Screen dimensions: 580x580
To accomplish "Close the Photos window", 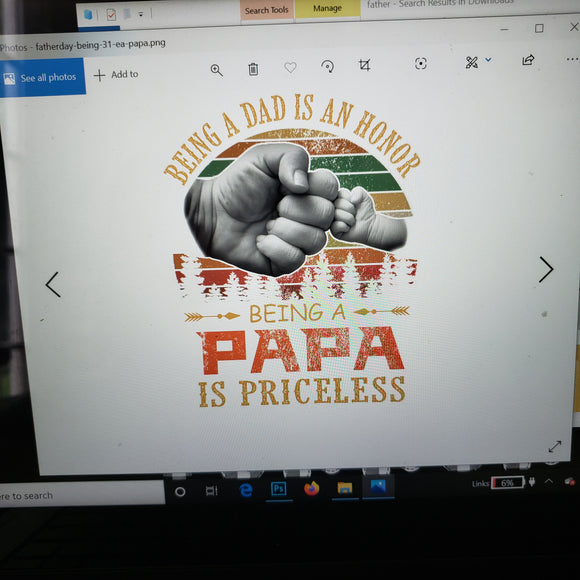I will click(x=574, y=27).
